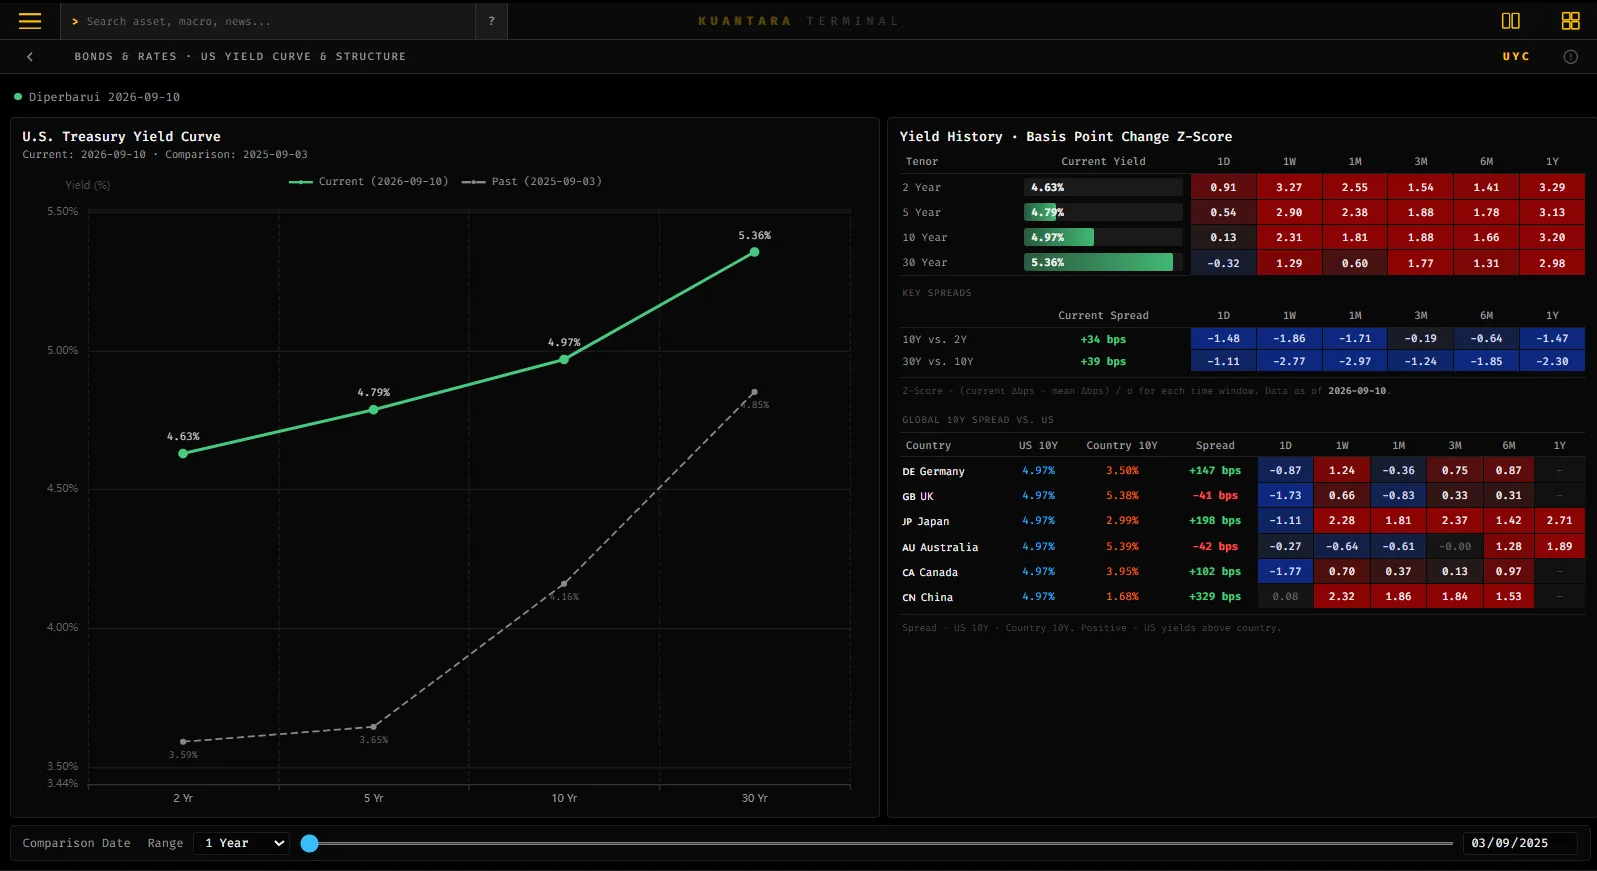Click 5 Year 1M z-score 2.38
This screenshot has height=871, width=1597.
1355,212
